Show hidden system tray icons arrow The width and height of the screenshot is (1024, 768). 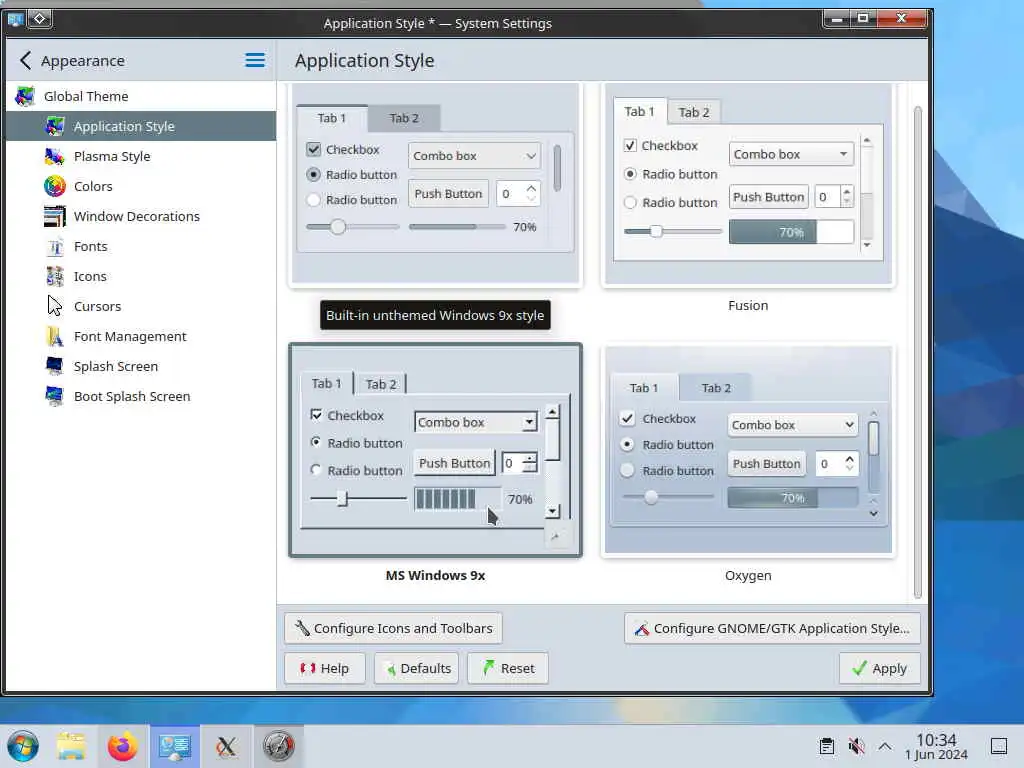885,746
